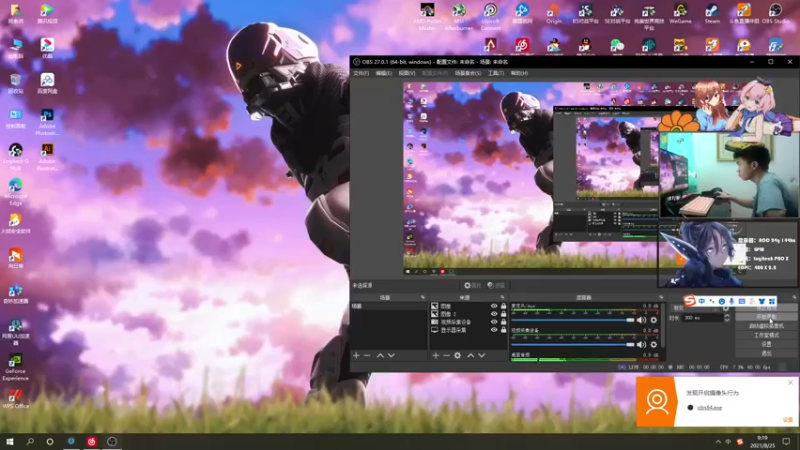800x450 pixels.
Task: Increase the transition duration stepper
Action: (727, 315)
